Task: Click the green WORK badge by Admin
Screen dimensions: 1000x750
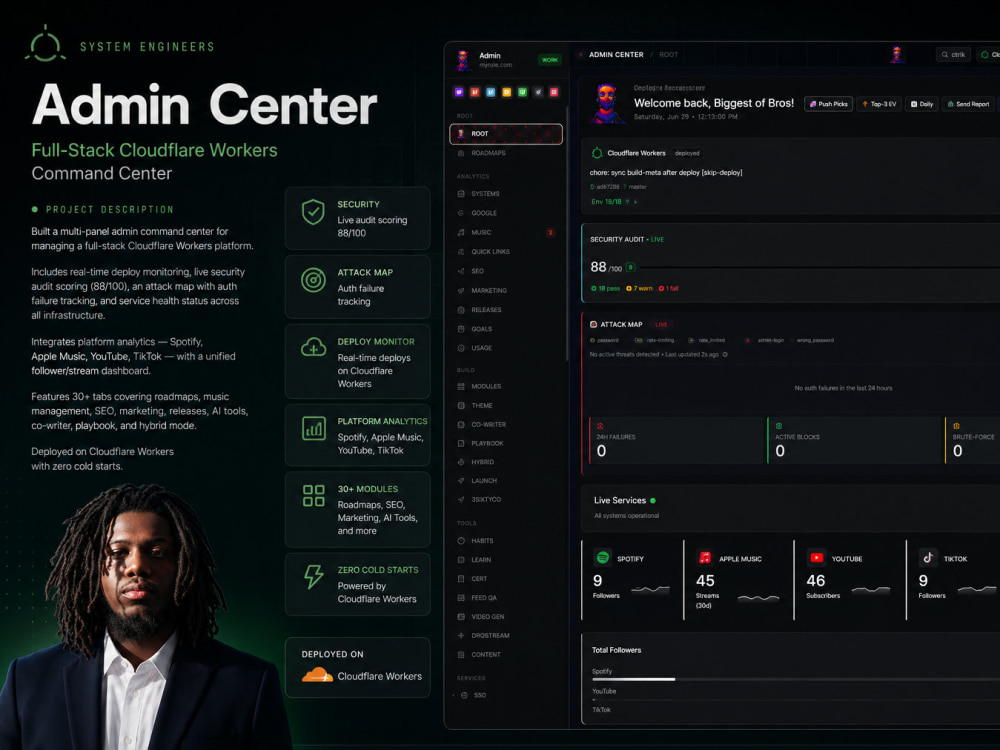Action: (x=550, y=60)
